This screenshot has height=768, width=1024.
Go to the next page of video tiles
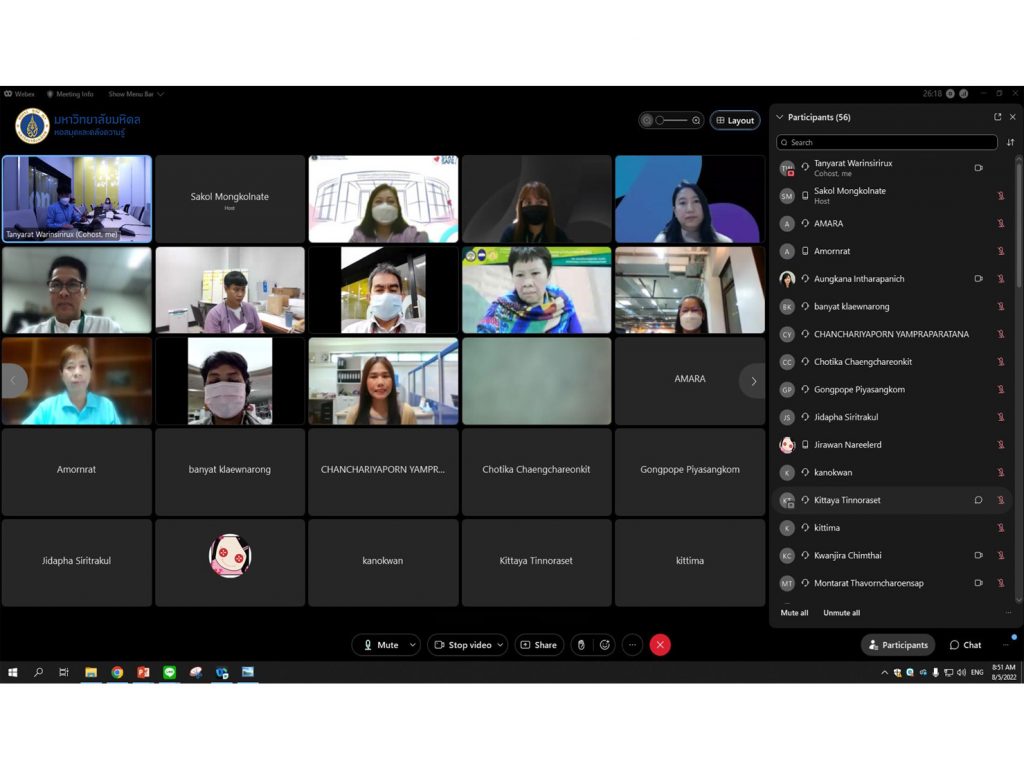(x=753, y=381)
